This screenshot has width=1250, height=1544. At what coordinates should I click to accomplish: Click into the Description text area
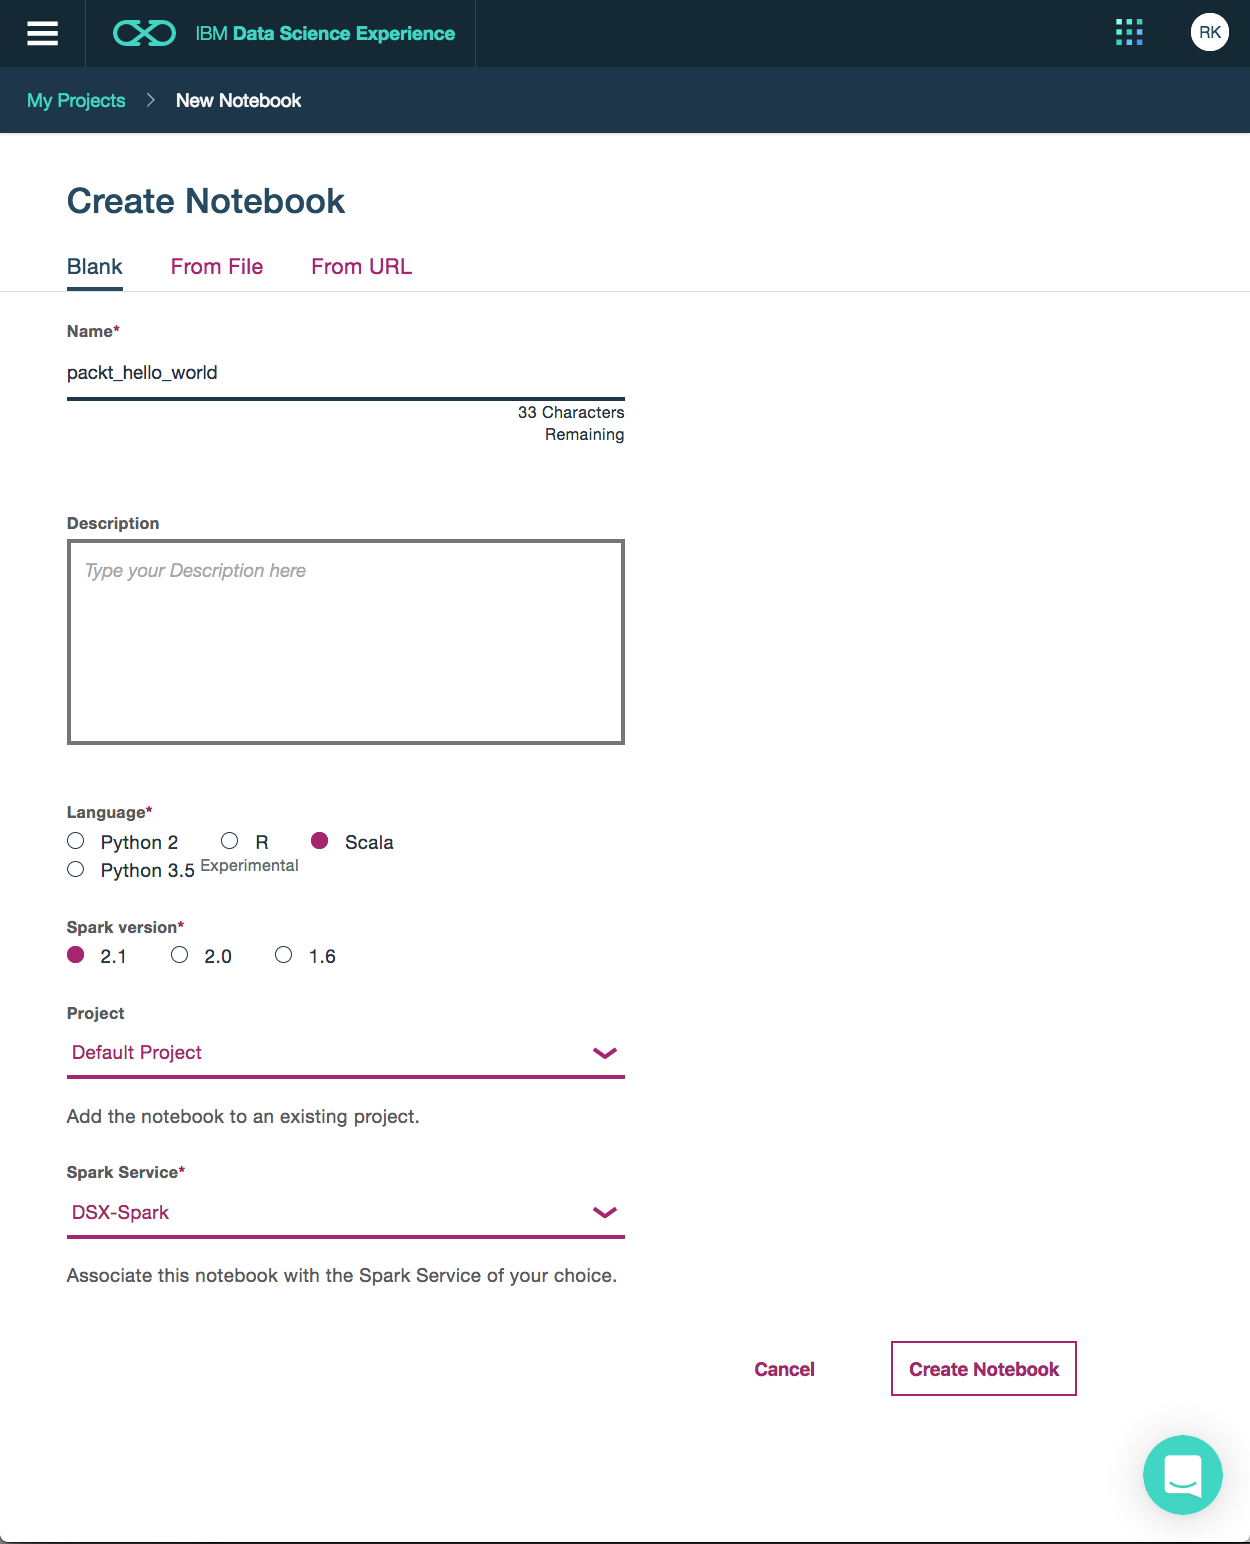(345, 642)
